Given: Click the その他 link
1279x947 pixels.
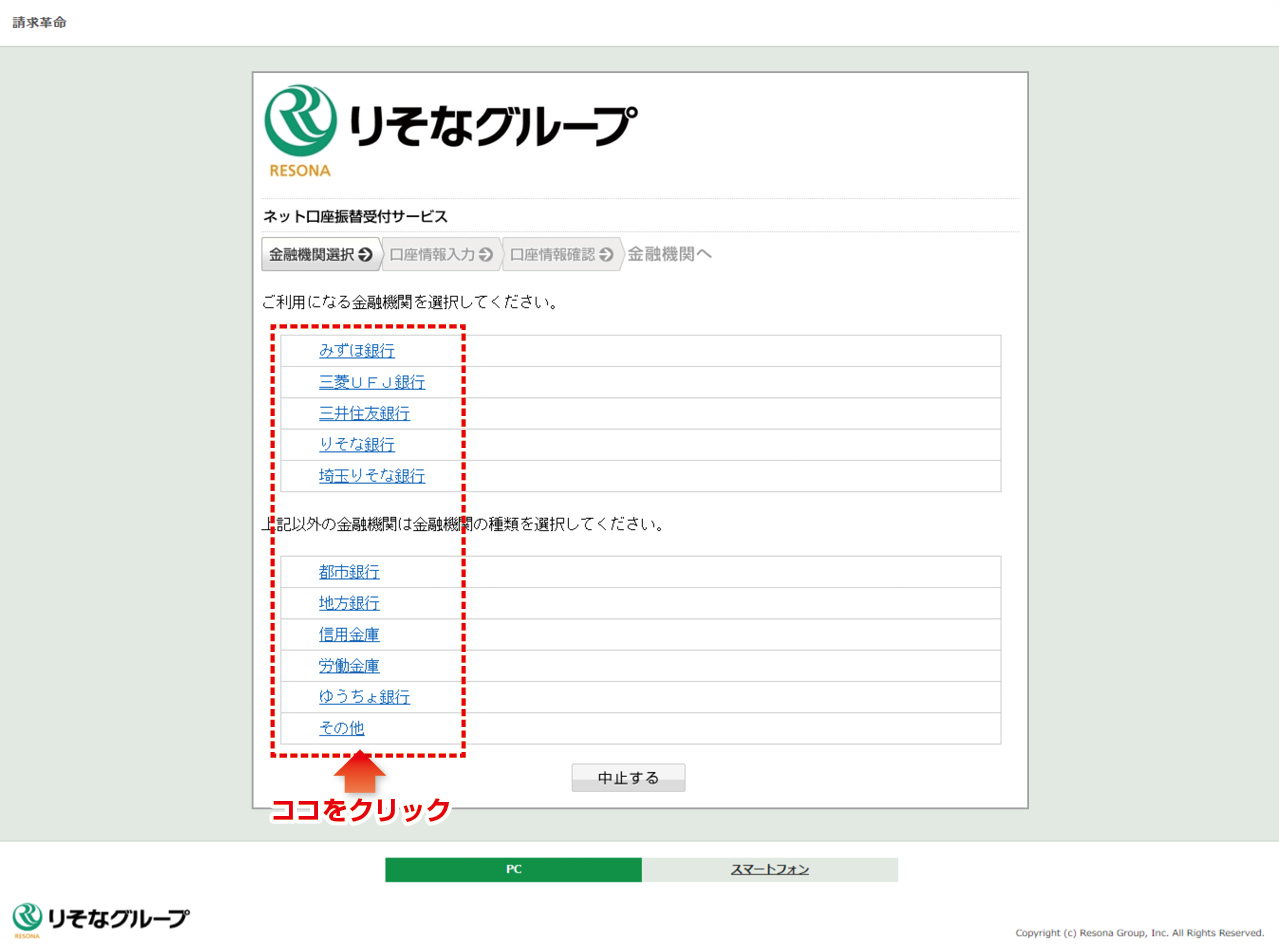Looking at the screenshot, I should [342, 728].
